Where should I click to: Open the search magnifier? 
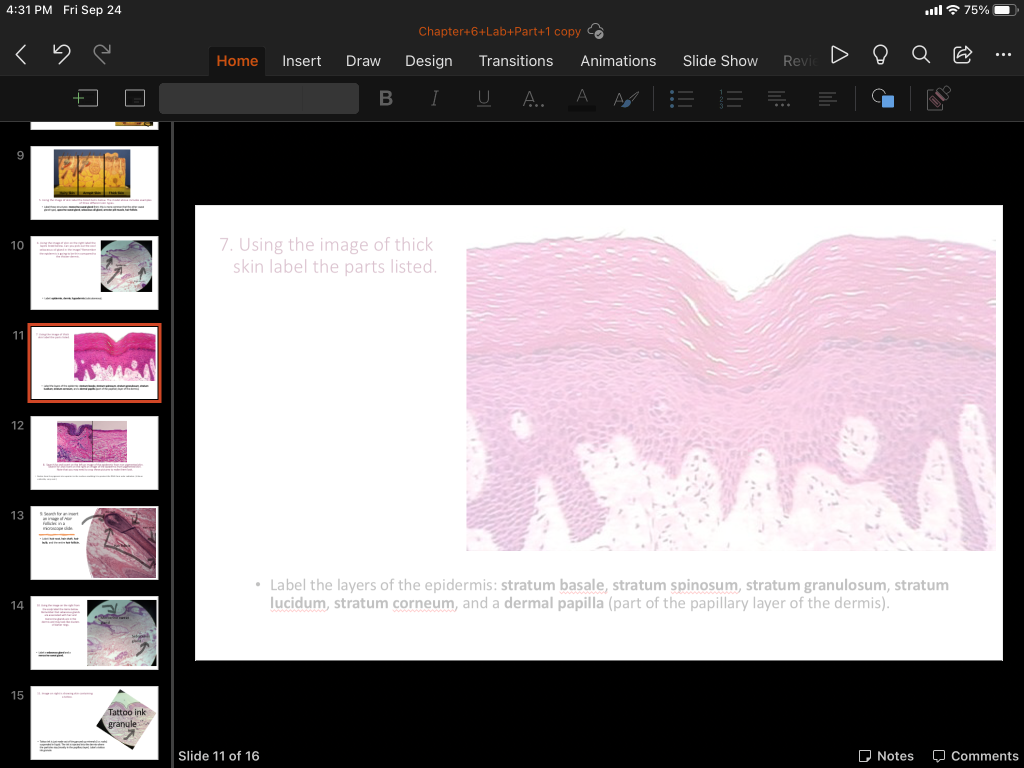pyautogui.click(x=921, y=55)
